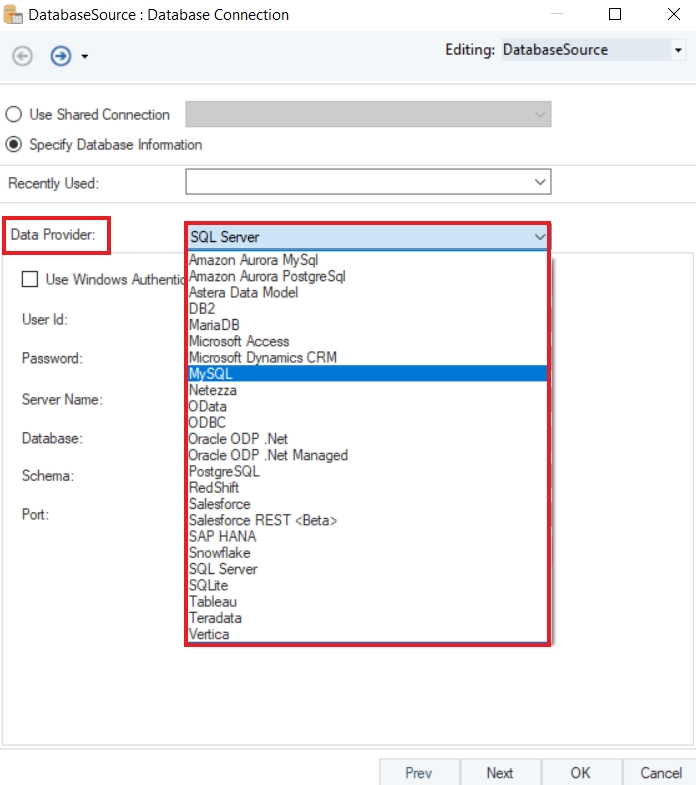Screen dimensions: 696x785
Task: Select Salesforce REST <Beta> option
Action: coord(368,520)
